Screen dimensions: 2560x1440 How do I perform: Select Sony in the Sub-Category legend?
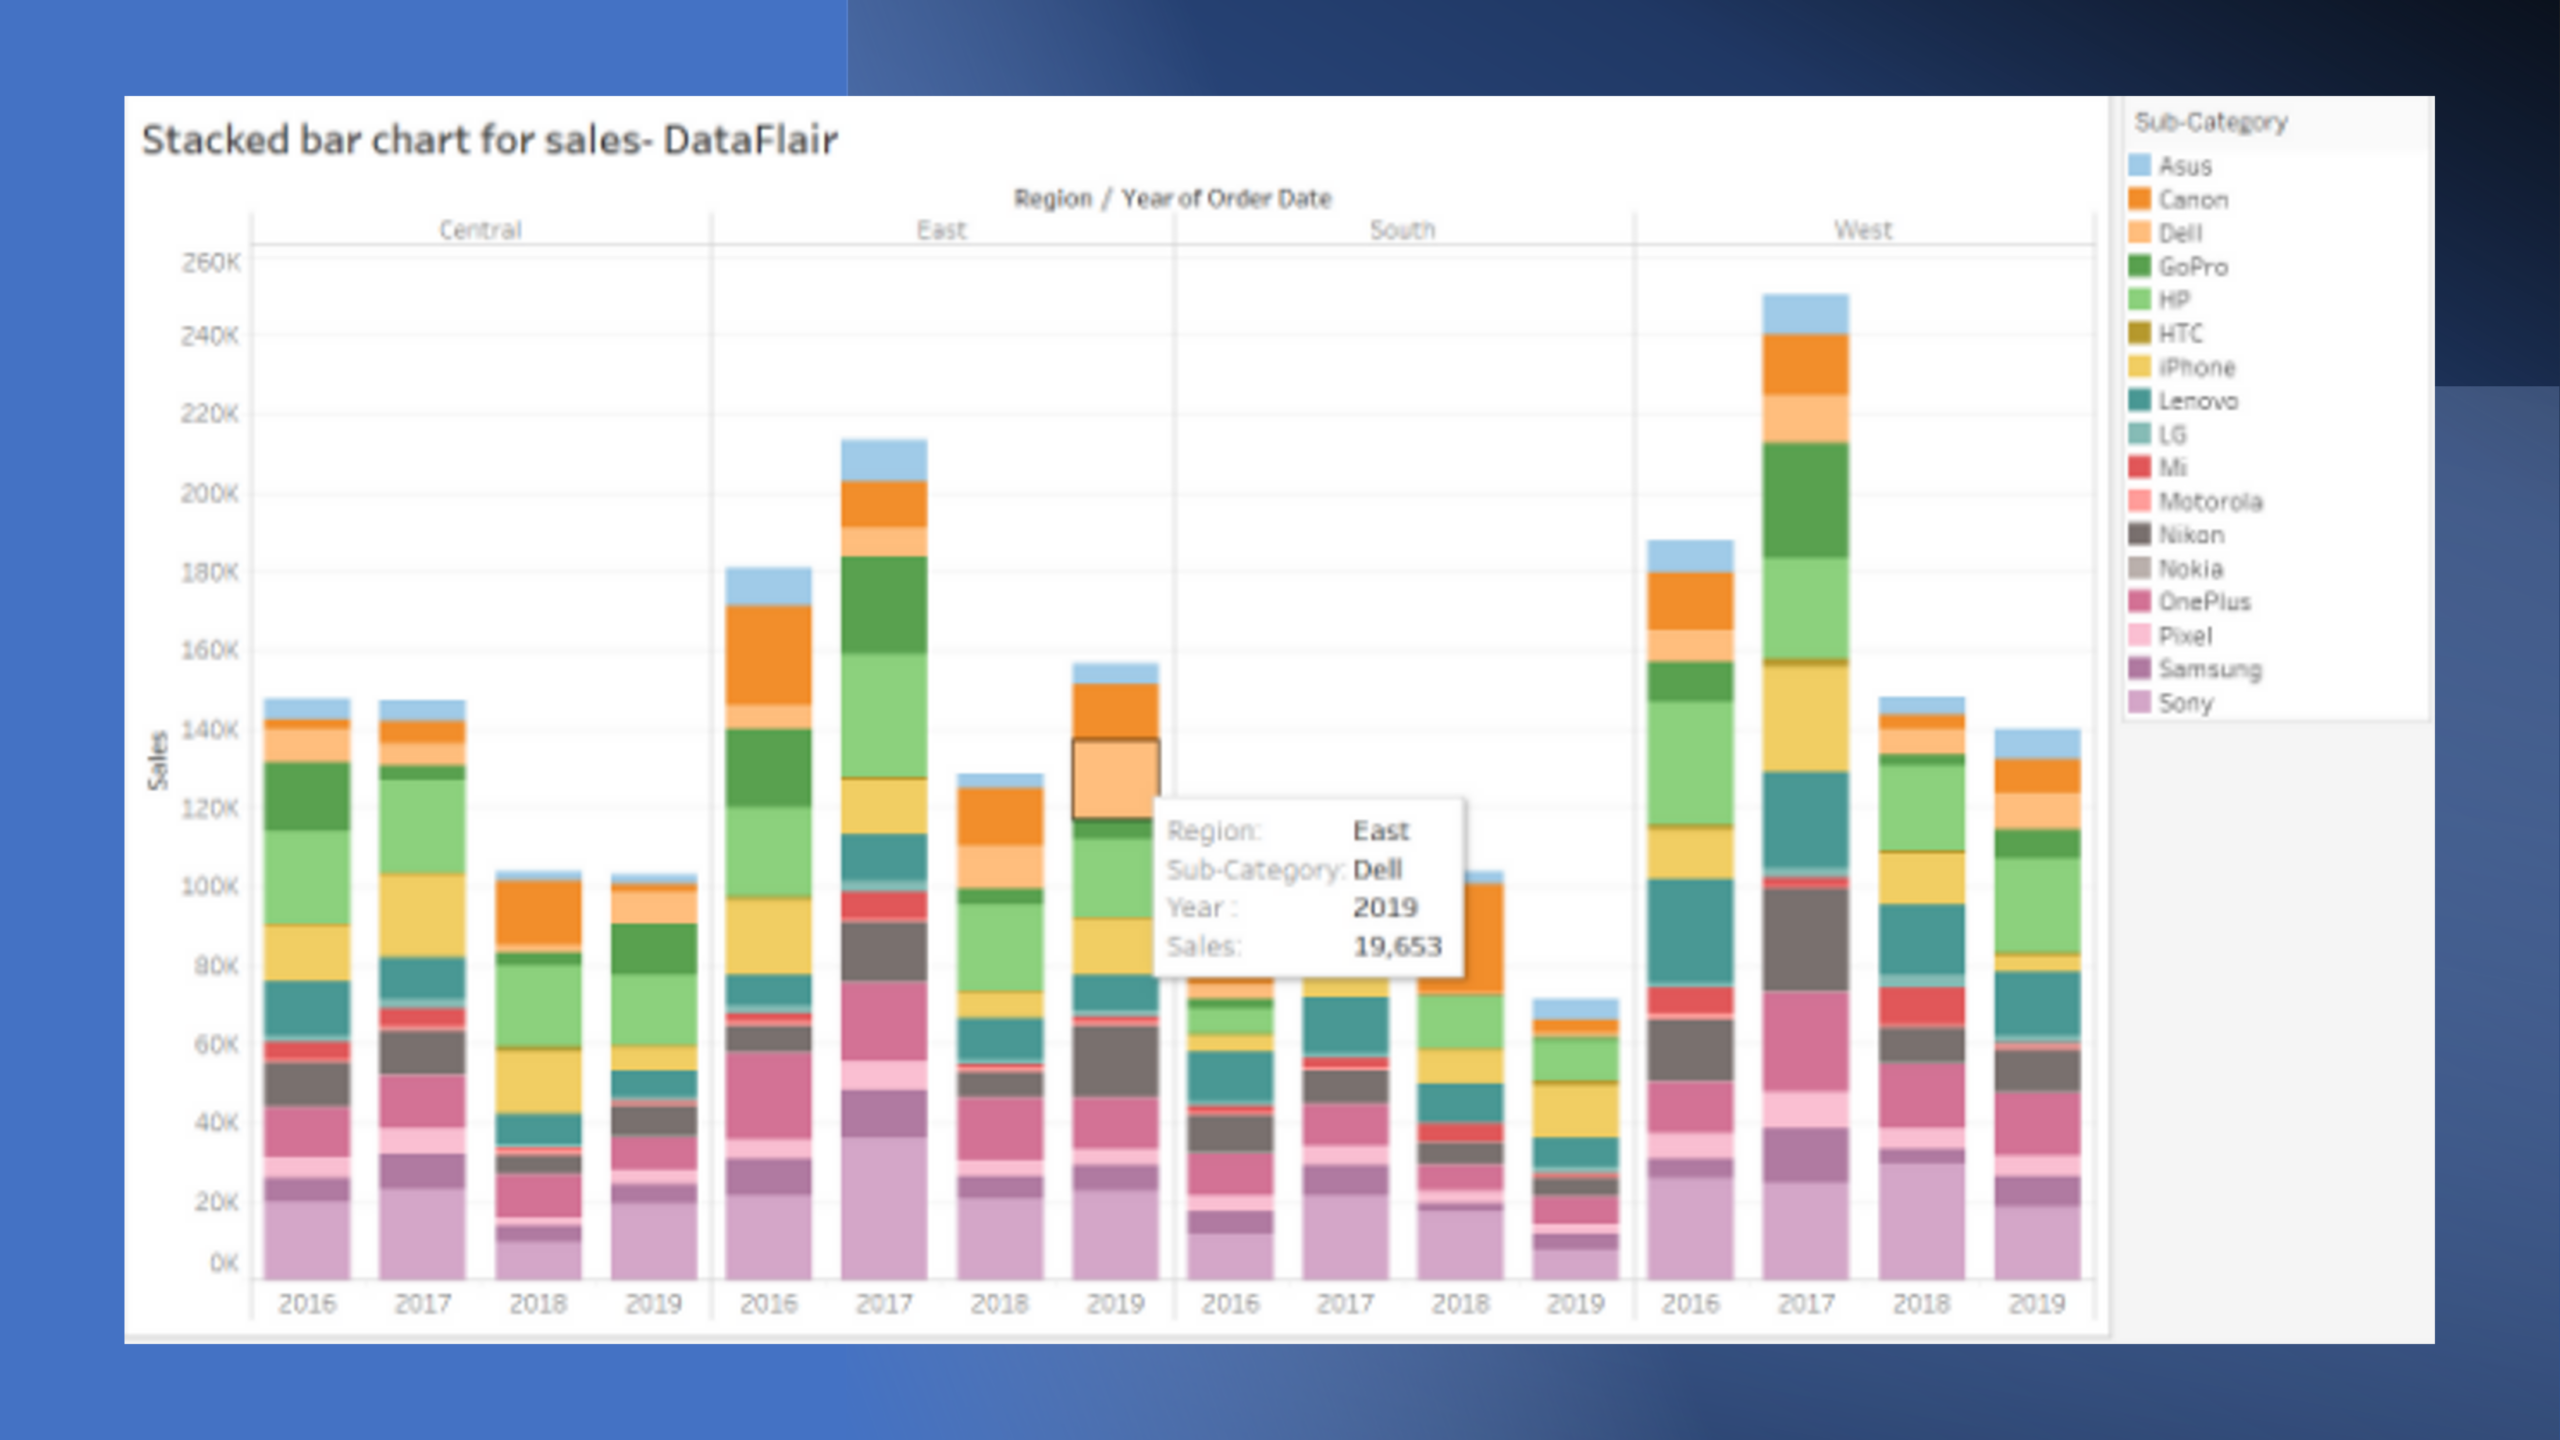(x=2185, y=702)
